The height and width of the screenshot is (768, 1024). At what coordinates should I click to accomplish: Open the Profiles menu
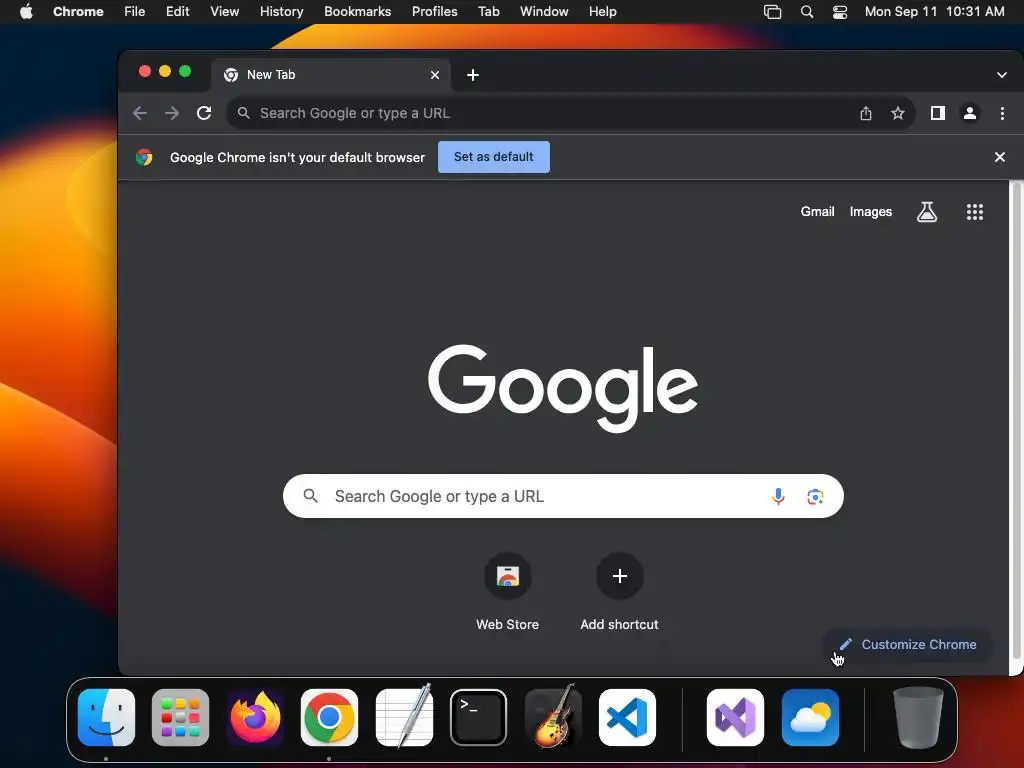click(x=434, y=11)
